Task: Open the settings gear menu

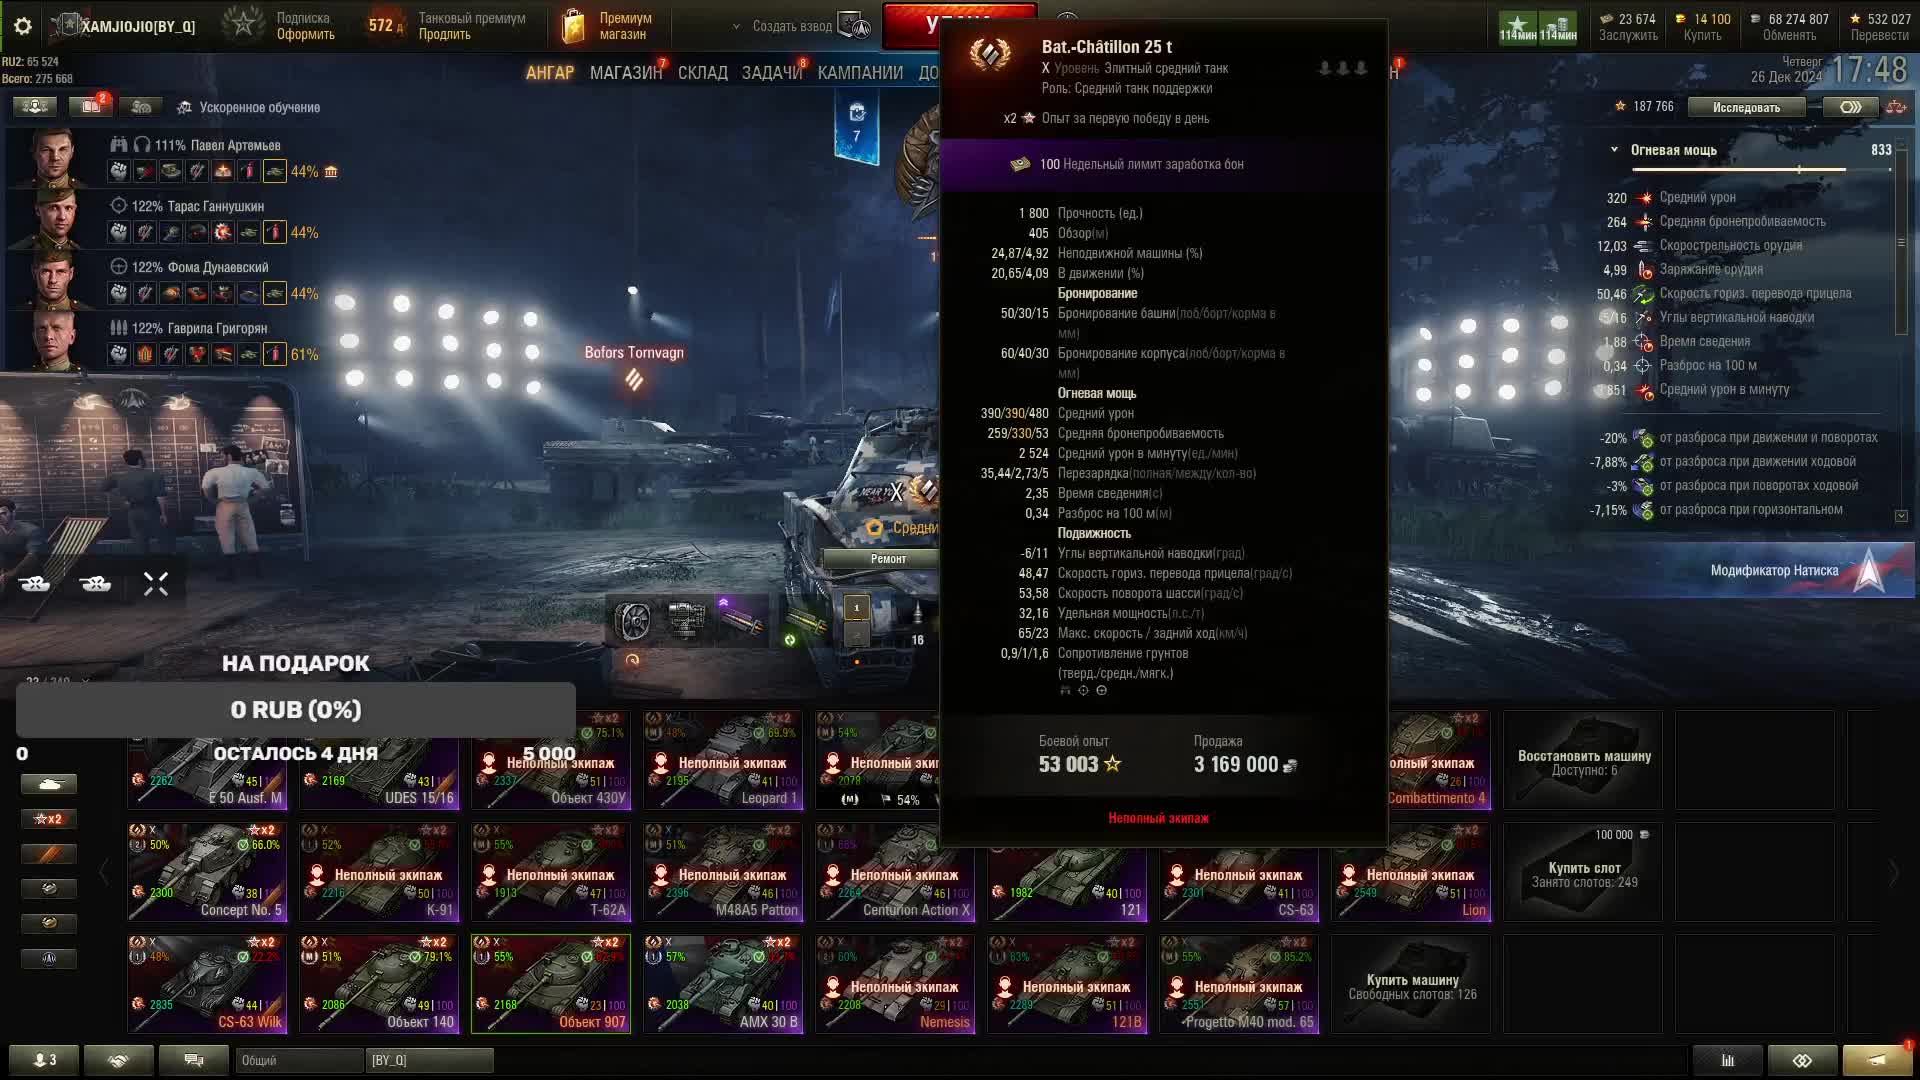Action: pos(22,26)
